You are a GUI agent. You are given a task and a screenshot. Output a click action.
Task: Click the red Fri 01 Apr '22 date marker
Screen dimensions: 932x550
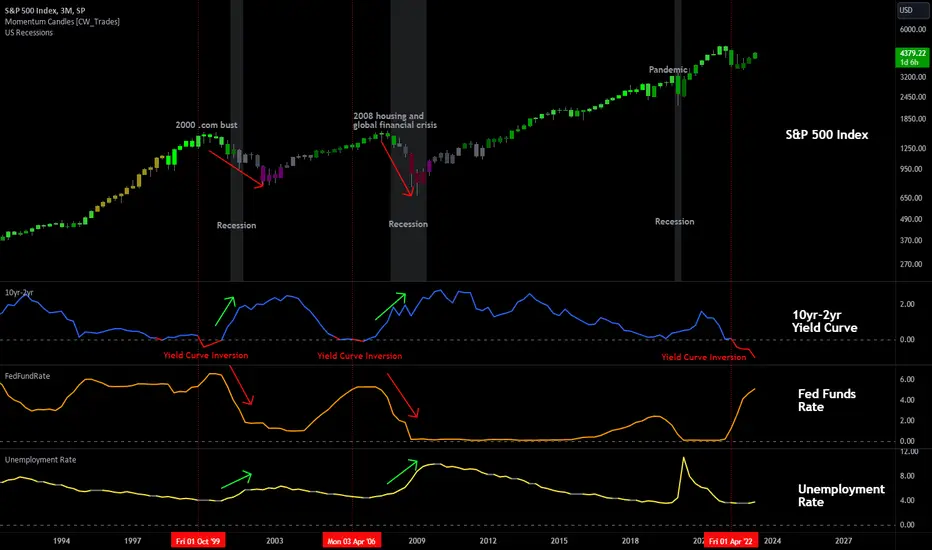click(731, 540)
